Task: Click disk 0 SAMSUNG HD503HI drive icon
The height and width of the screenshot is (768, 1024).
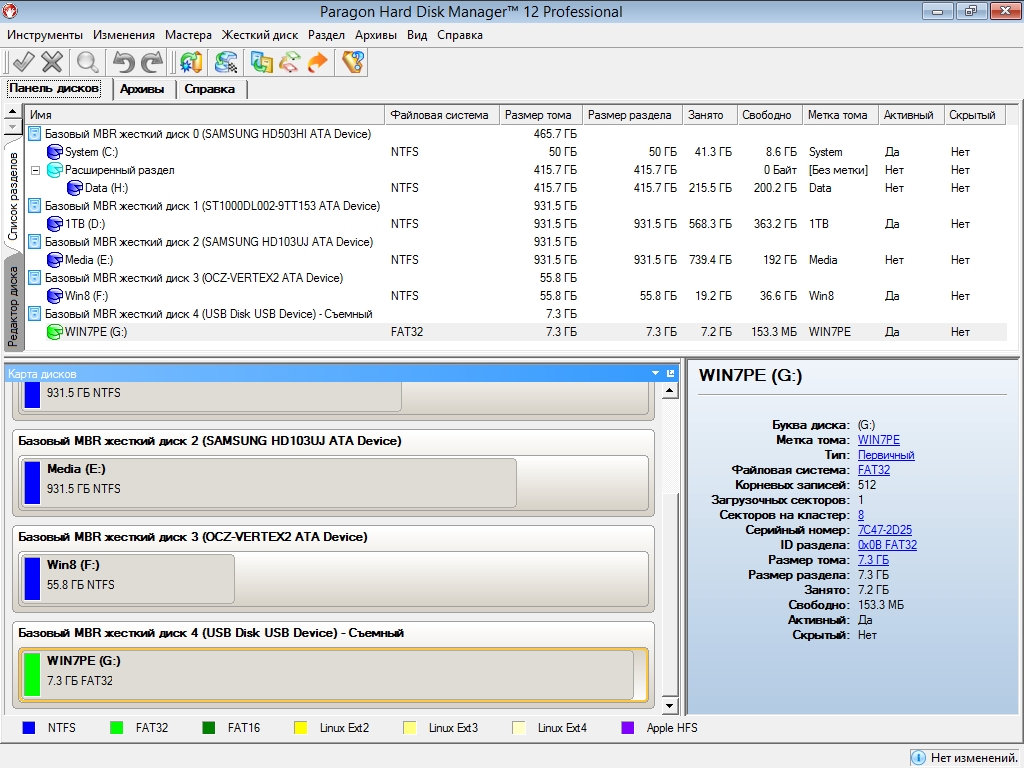Action: [35, 134]
